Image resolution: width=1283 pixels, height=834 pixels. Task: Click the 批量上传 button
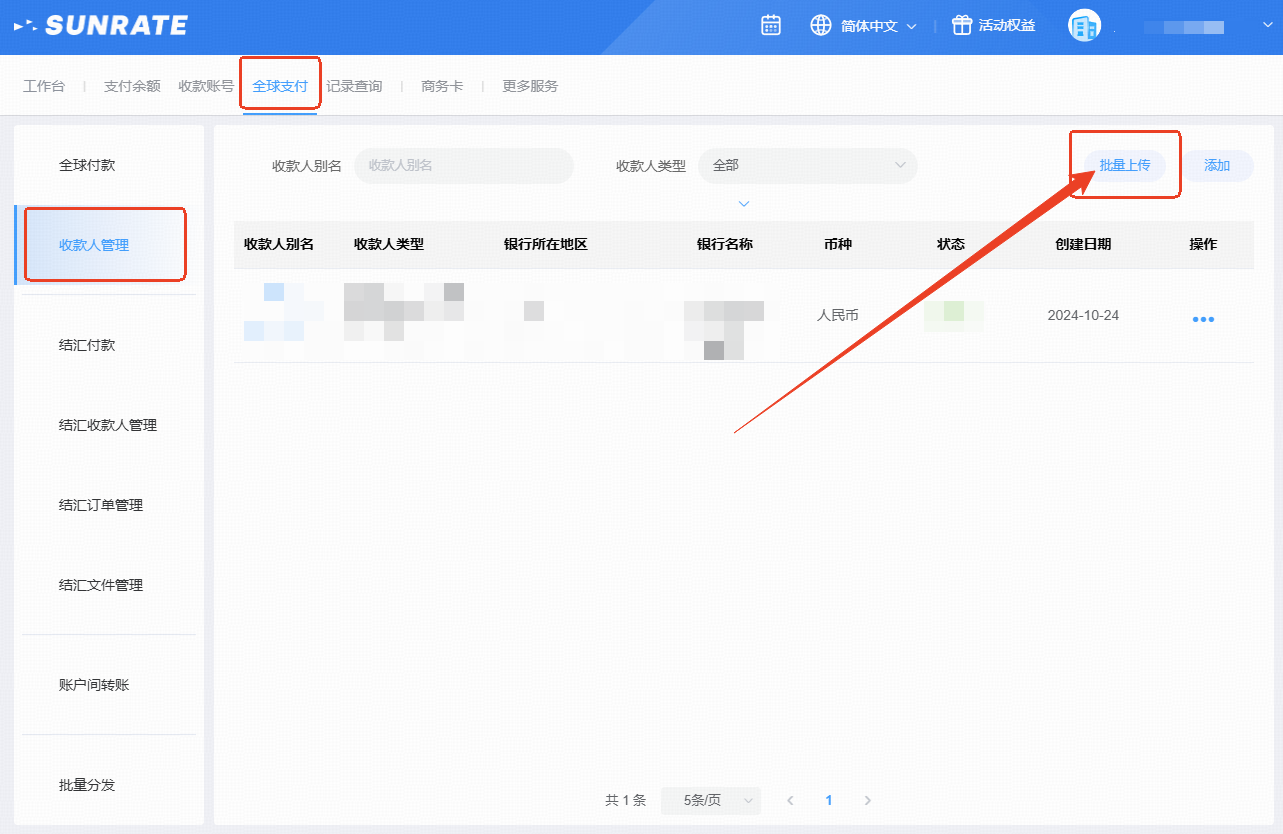tap(1124, 166)
